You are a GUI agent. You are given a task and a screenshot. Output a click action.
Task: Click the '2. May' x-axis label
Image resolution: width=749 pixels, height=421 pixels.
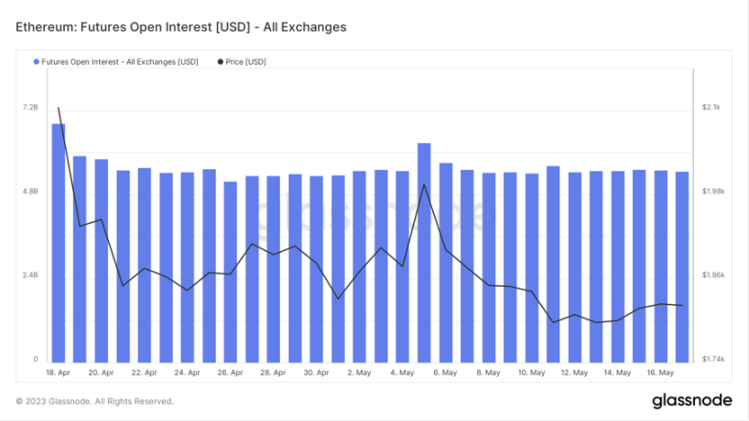click(359, 373)
